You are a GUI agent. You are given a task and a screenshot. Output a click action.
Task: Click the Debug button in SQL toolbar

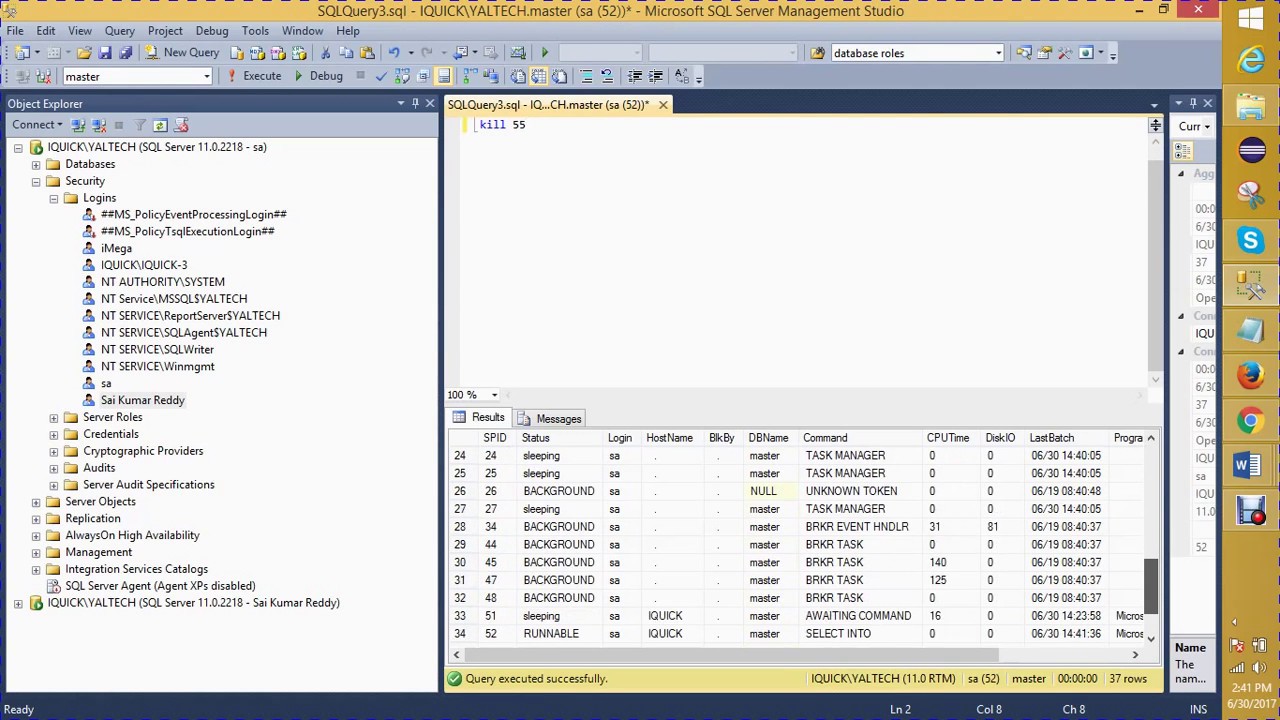coord(317,76)
